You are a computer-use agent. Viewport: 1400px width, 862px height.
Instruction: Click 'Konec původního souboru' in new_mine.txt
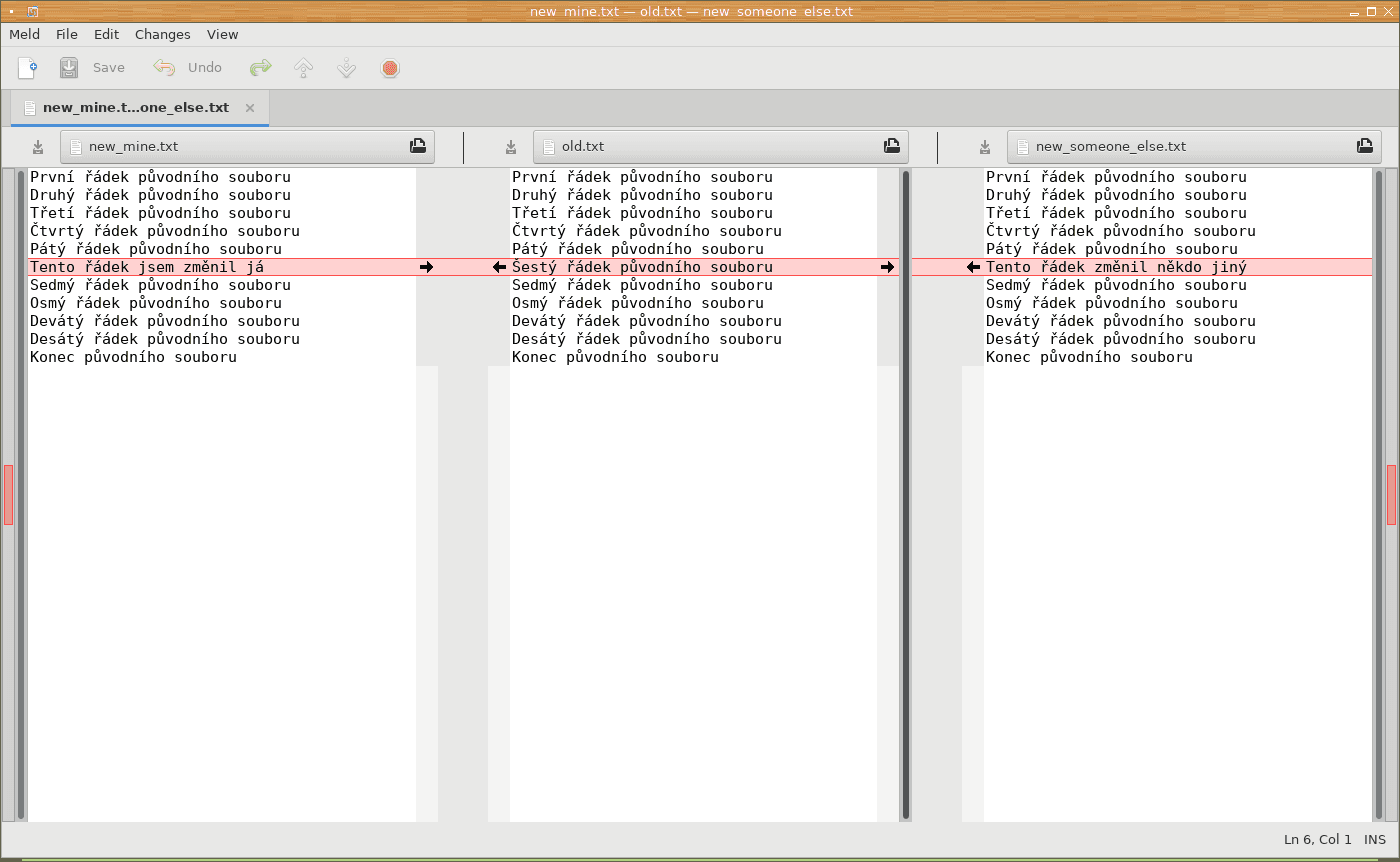pos(133,357)
